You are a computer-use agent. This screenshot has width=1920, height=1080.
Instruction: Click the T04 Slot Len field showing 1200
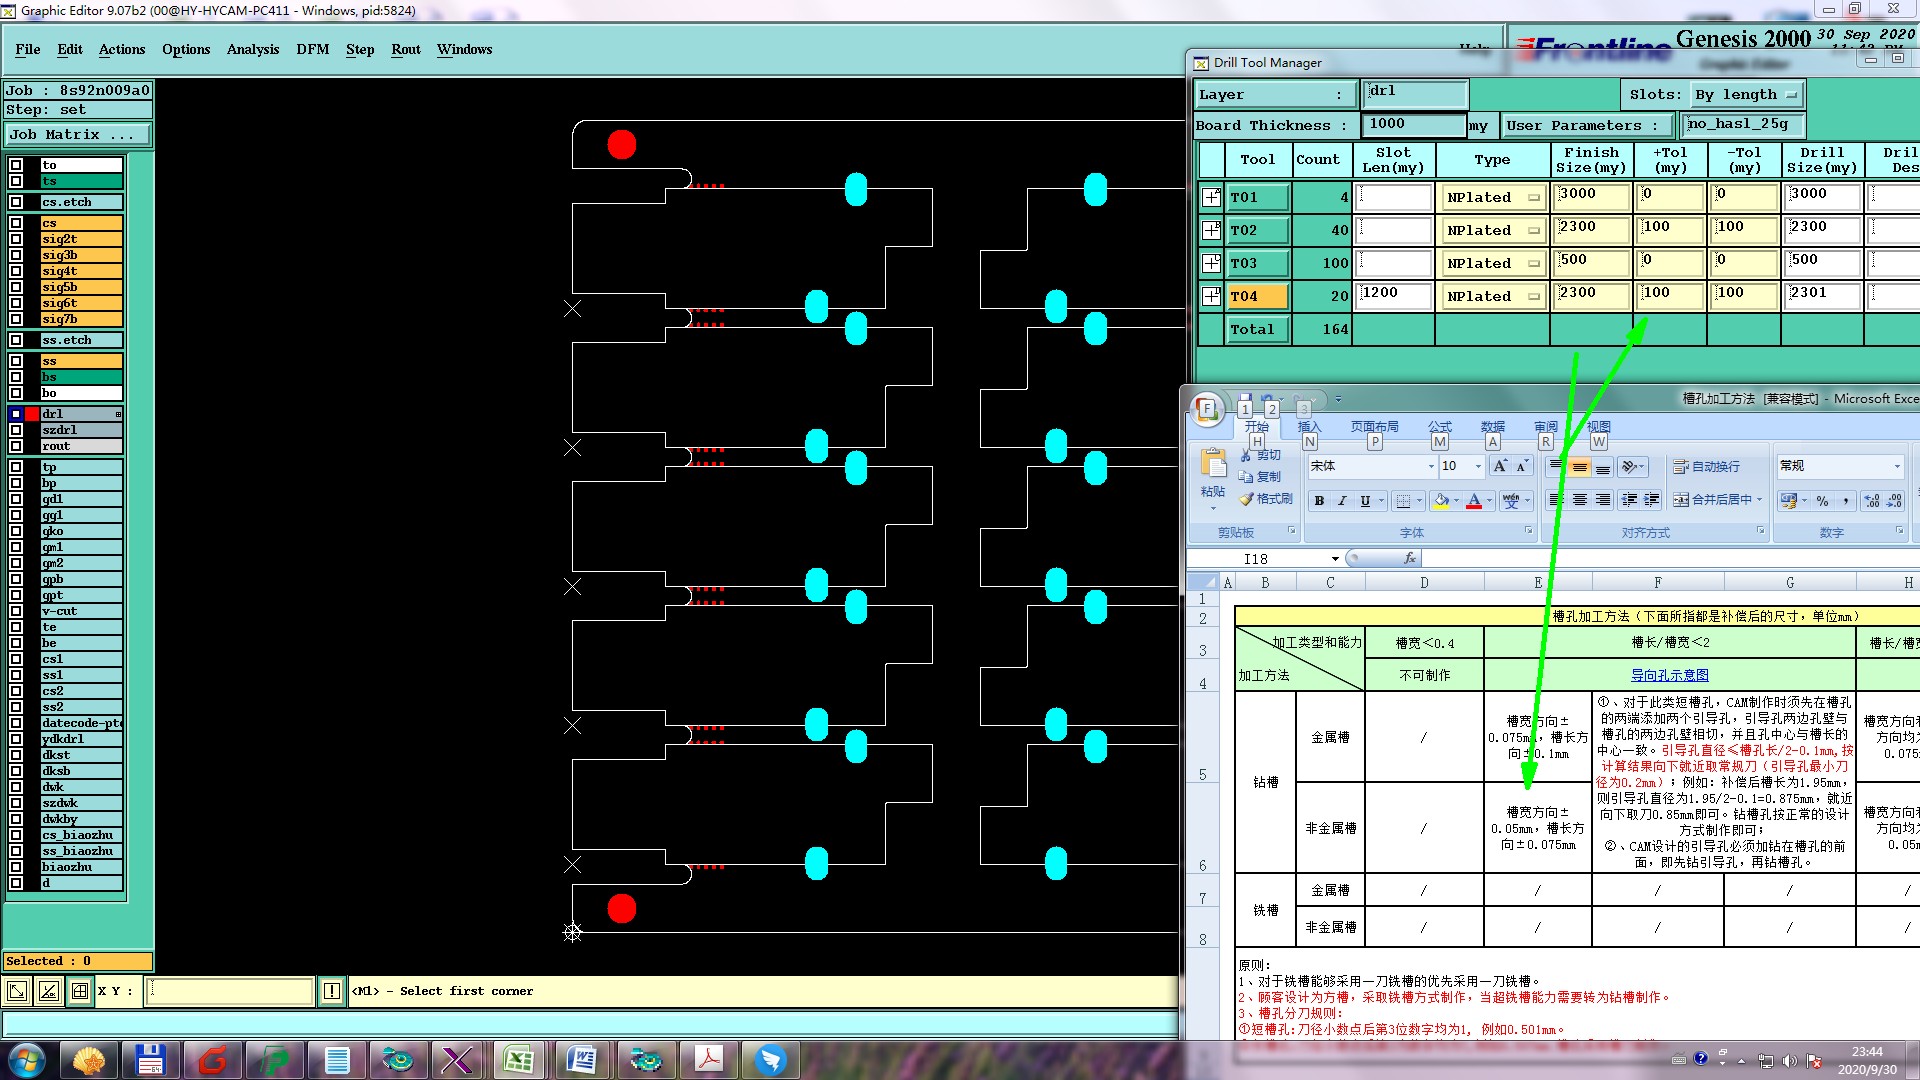tap(1394, 296)
